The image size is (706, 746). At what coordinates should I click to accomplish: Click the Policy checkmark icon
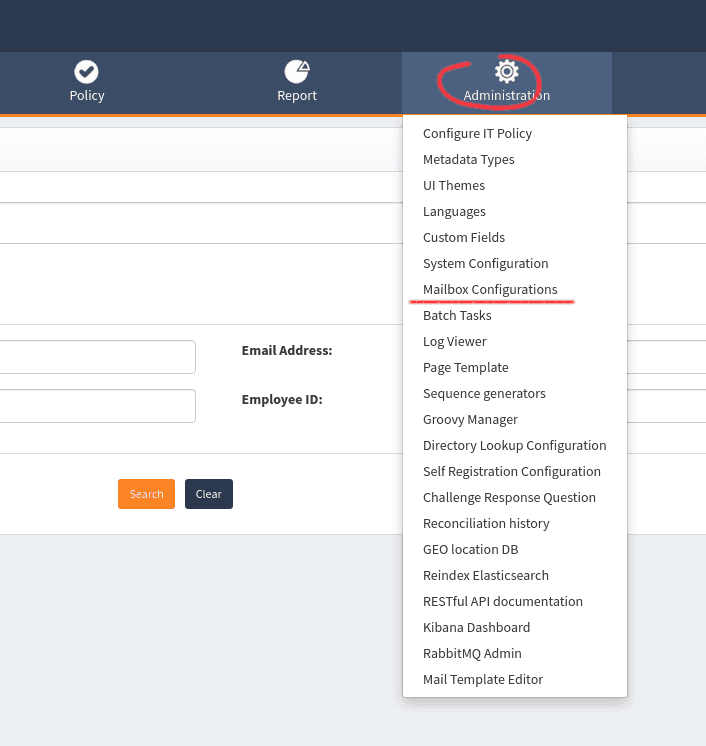pyautogui.click(x=87, y=71)
